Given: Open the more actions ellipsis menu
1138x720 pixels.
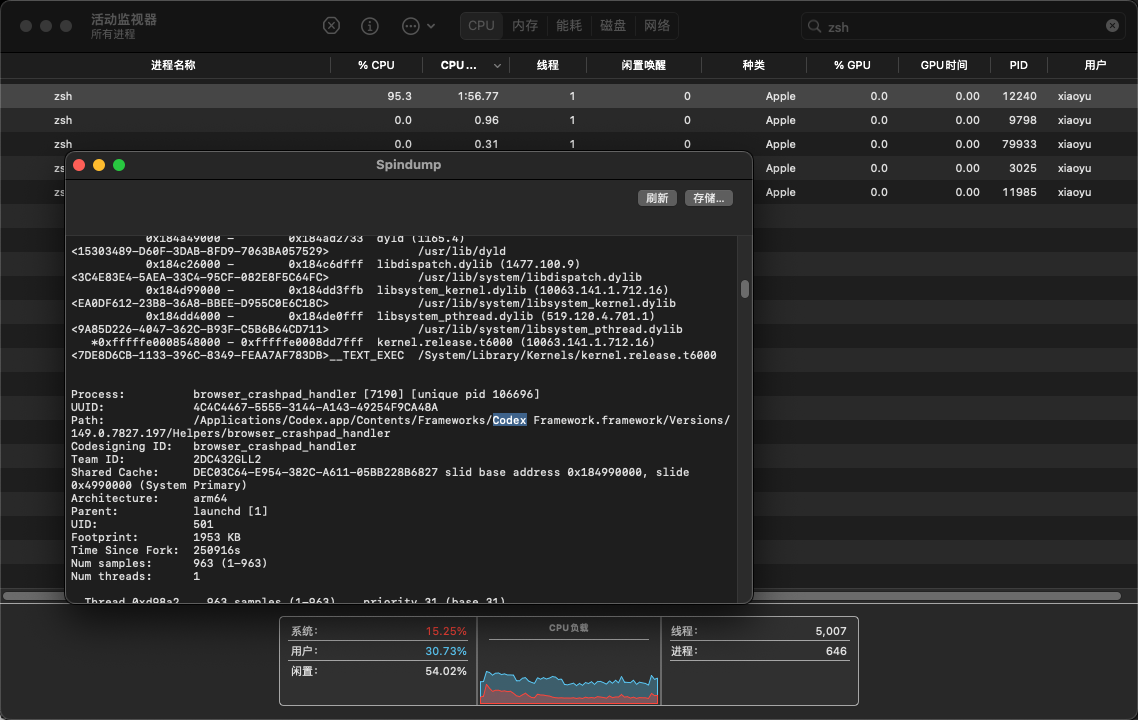Looking at the screenshot, I should coord(418,26).
